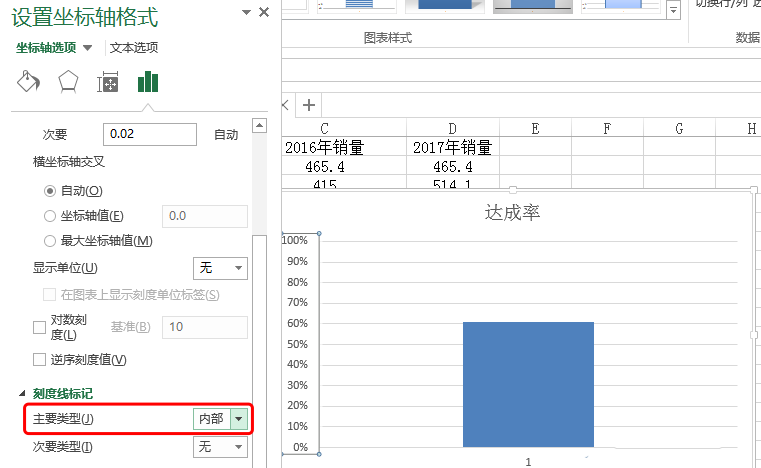Image resolution: width=761 pixels, height=468 pixels.
Task: Open the task pane options arrow
Action: click(x=247, y=12)
